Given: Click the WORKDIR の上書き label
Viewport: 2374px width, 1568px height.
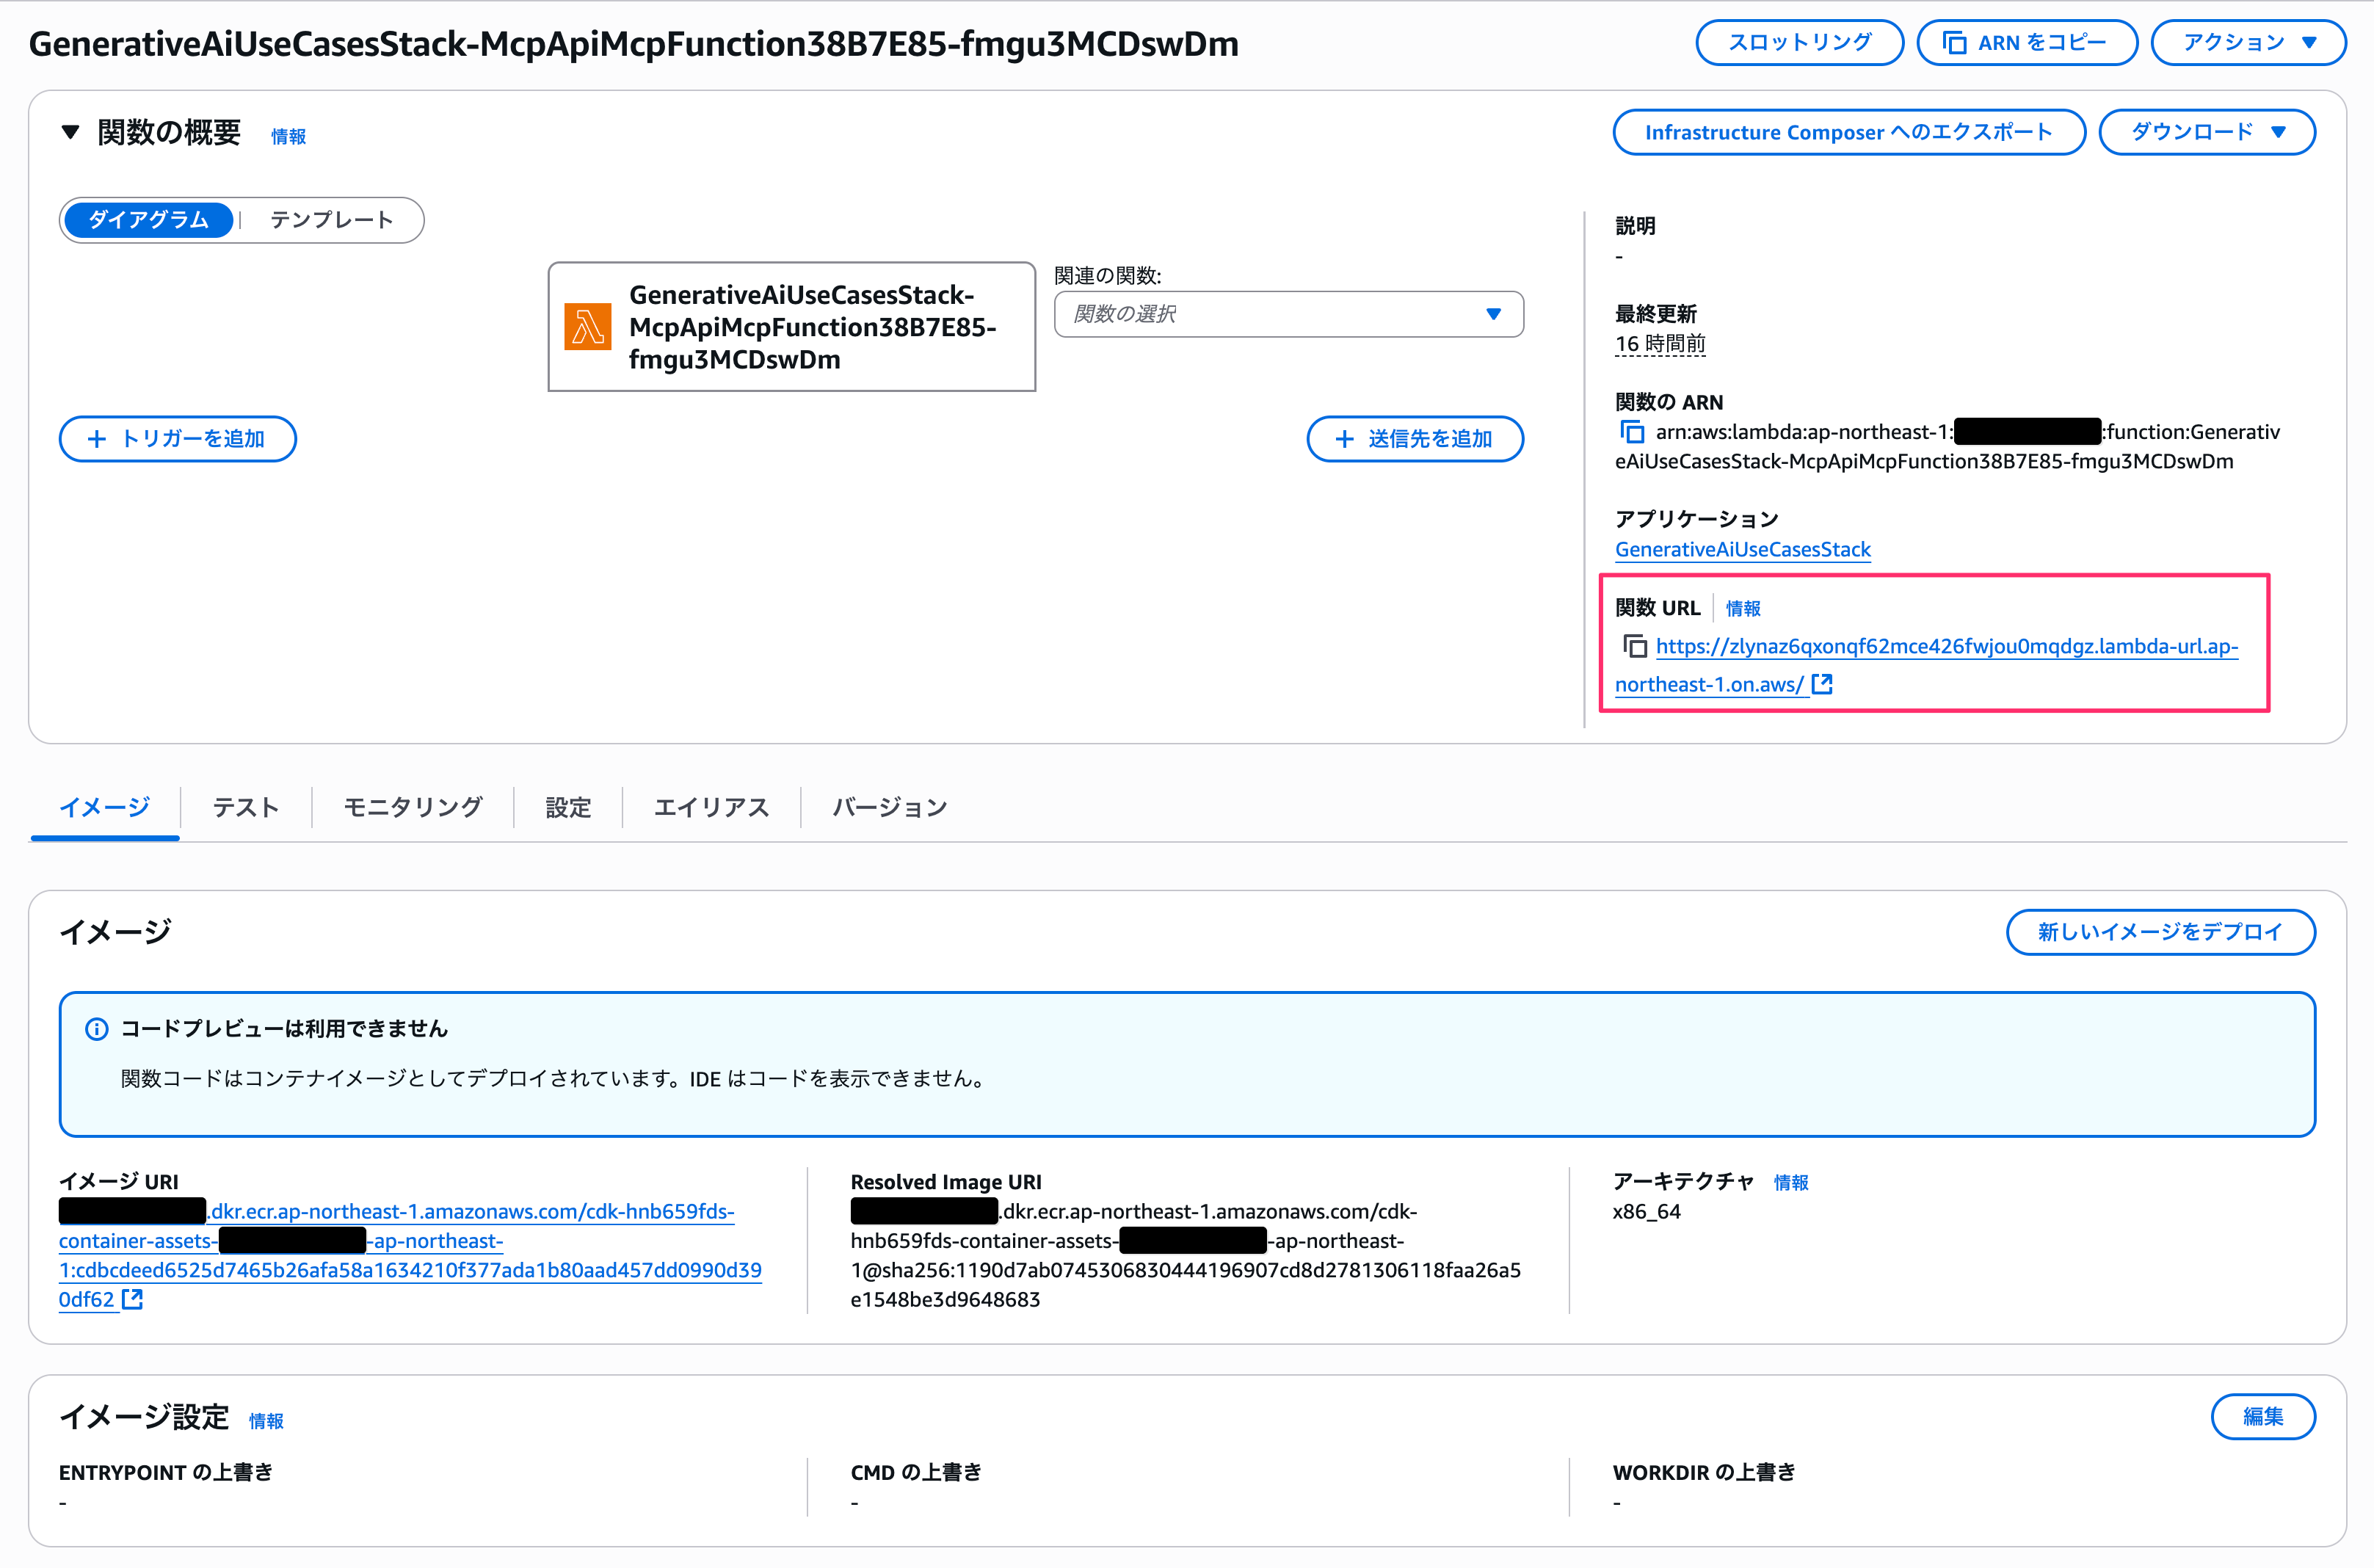Looking at the screenshot, I should coord(1704,1472).
